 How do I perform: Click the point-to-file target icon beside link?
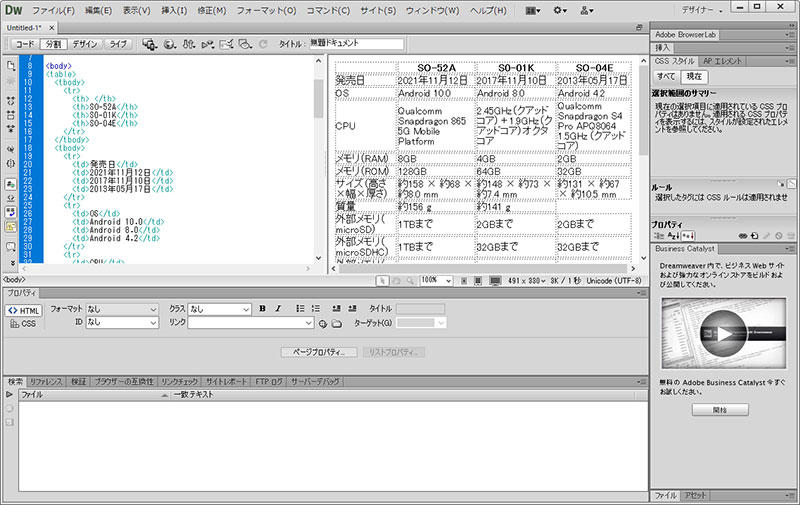click(x=322, y=323)
